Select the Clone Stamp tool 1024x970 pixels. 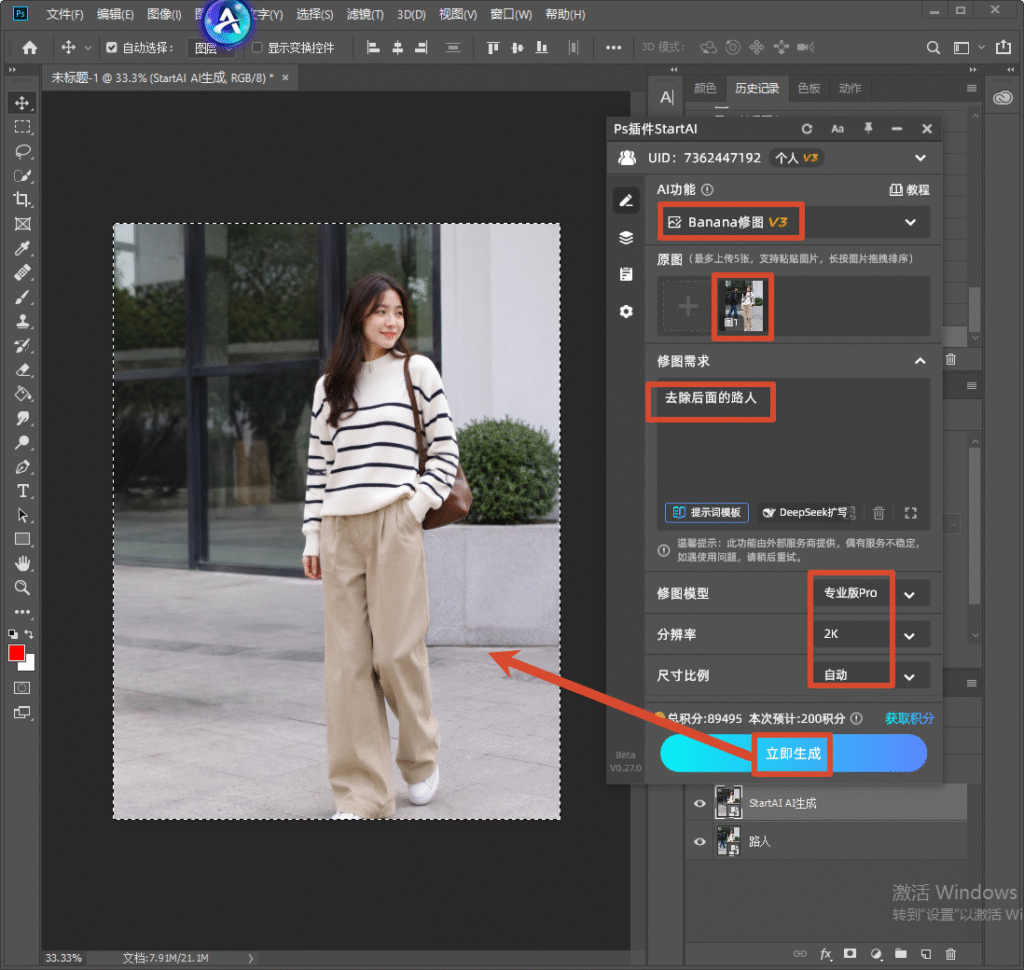(x=22, y=321)
